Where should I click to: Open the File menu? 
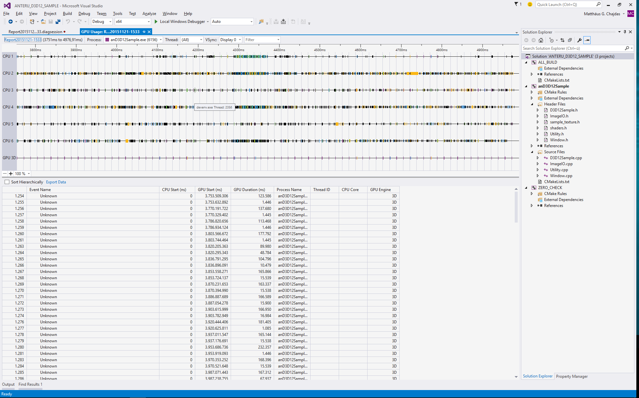[x=6, y=13]
